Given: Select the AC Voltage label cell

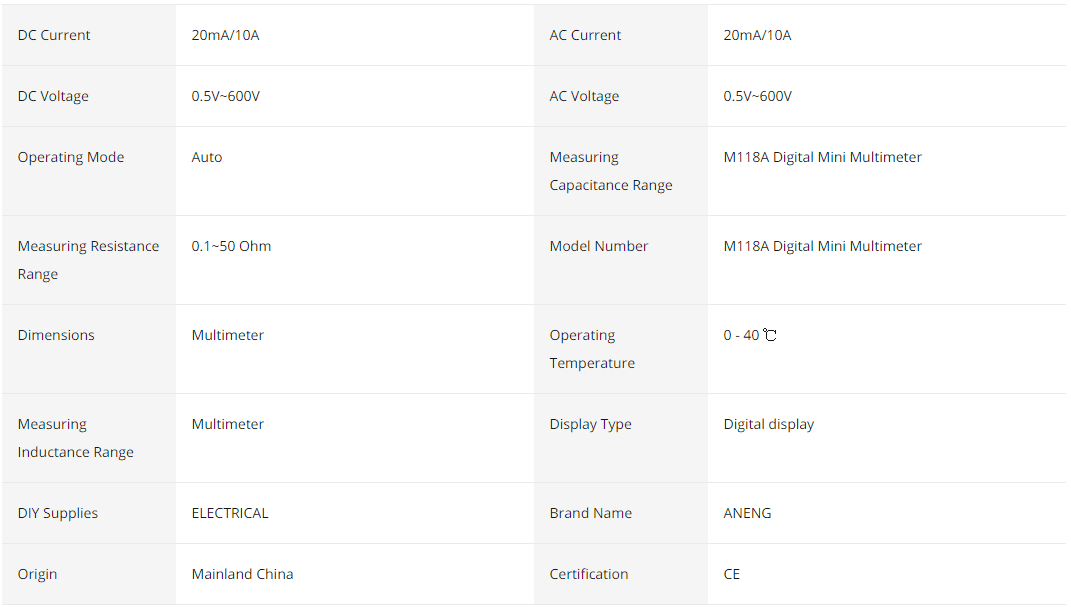Looking at the screenshot, I should 620,96.
